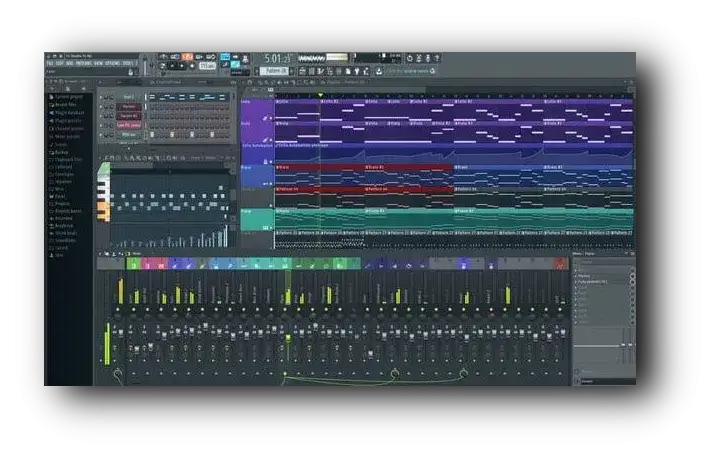Click the Cello channel button in channel rack
The image size is (716, 458).
coord(128,97)
